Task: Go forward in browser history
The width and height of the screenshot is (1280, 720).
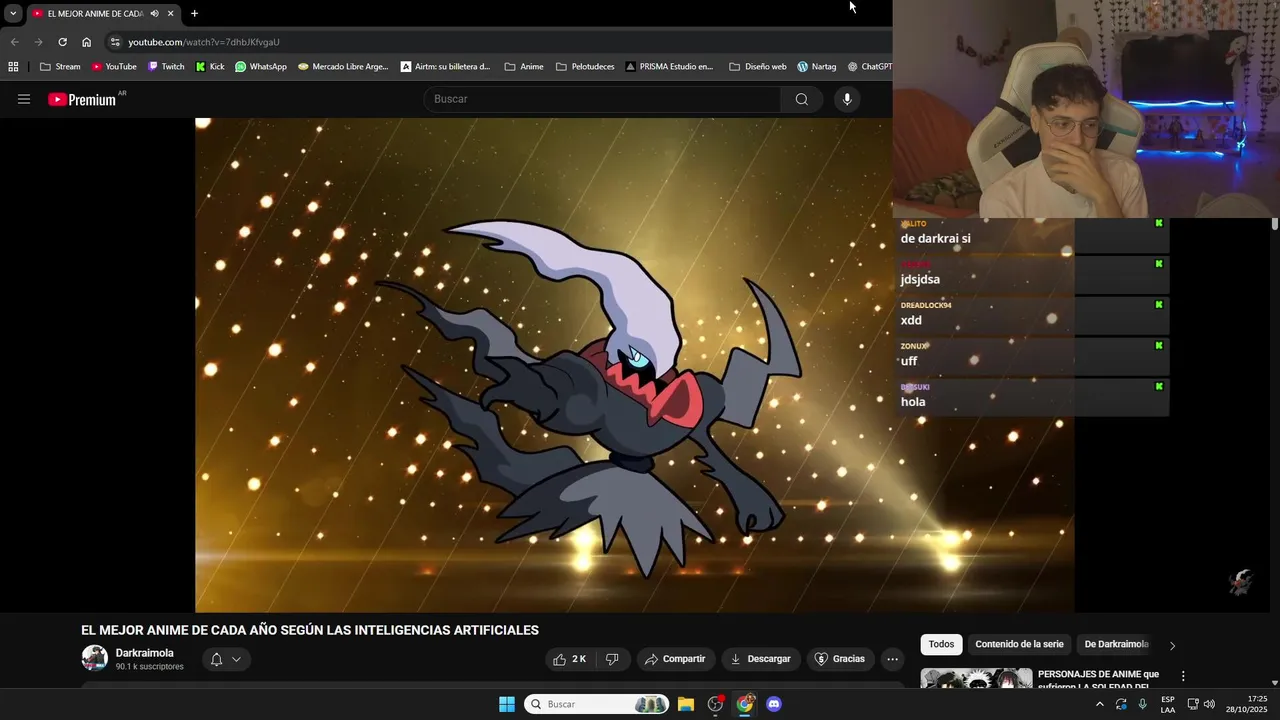Action: pos(38,42)
